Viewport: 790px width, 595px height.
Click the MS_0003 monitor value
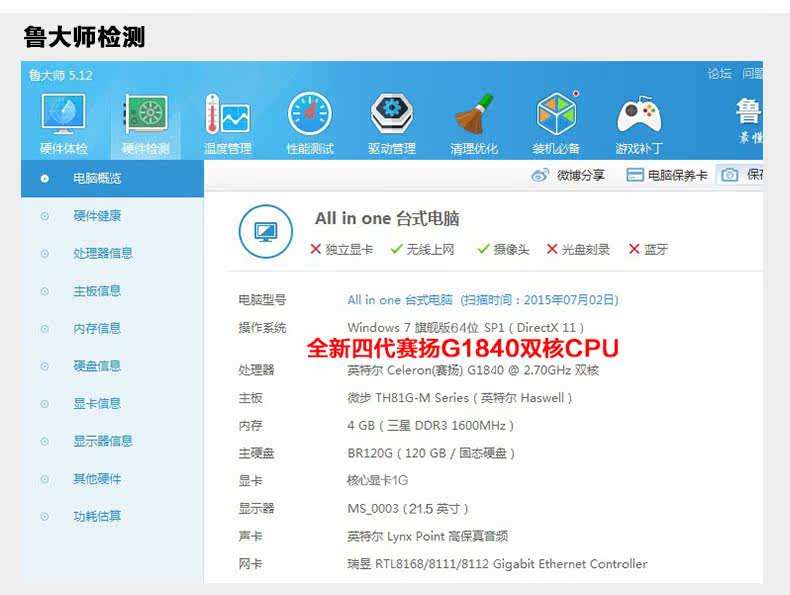pos(408,509)
